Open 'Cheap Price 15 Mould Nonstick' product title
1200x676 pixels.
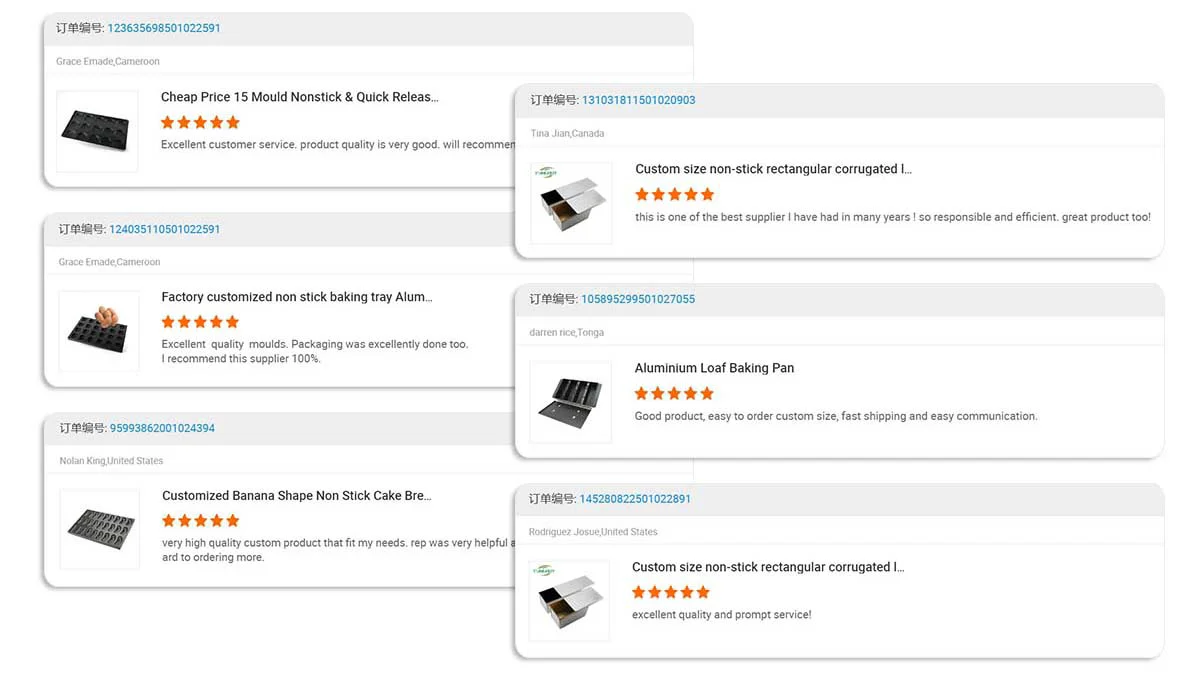coord(300,97)
